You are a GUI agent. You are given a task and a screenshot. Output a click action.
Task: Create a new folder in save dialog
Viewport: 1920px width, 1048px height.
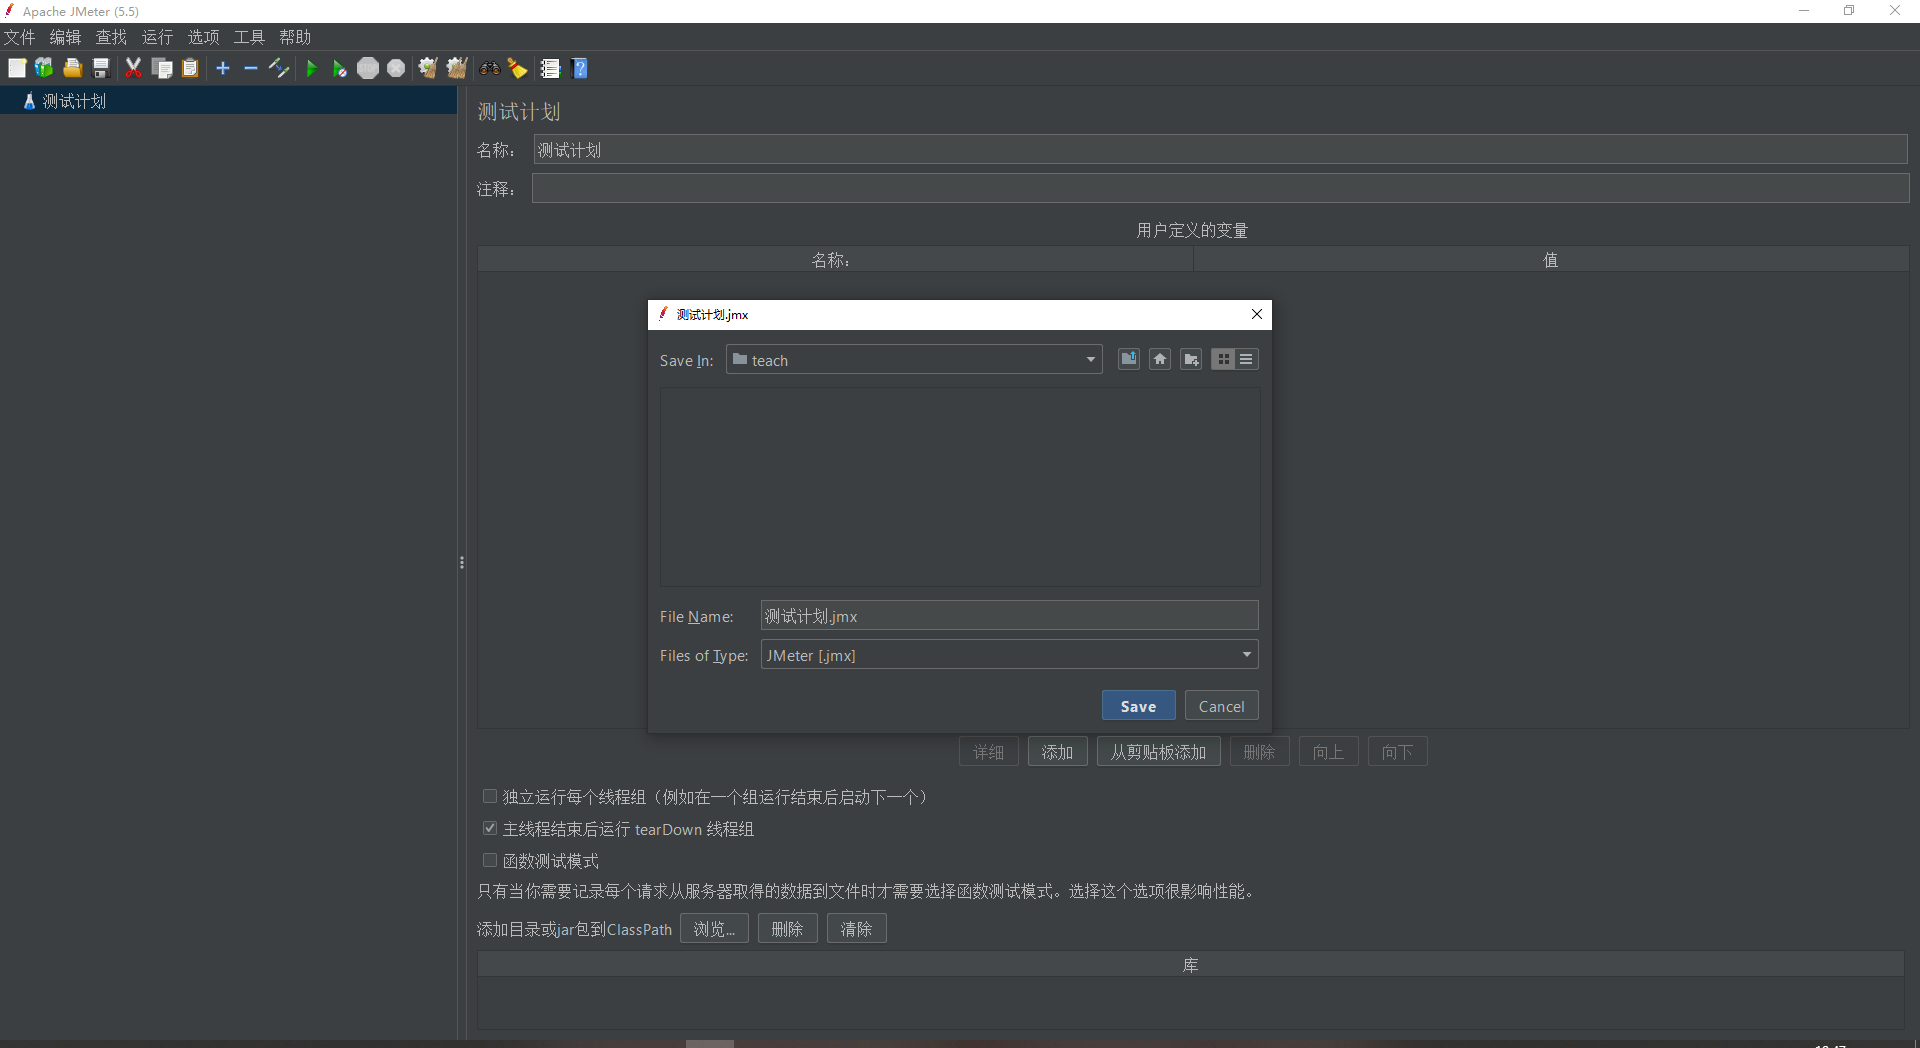click(x=1191, y=359)
